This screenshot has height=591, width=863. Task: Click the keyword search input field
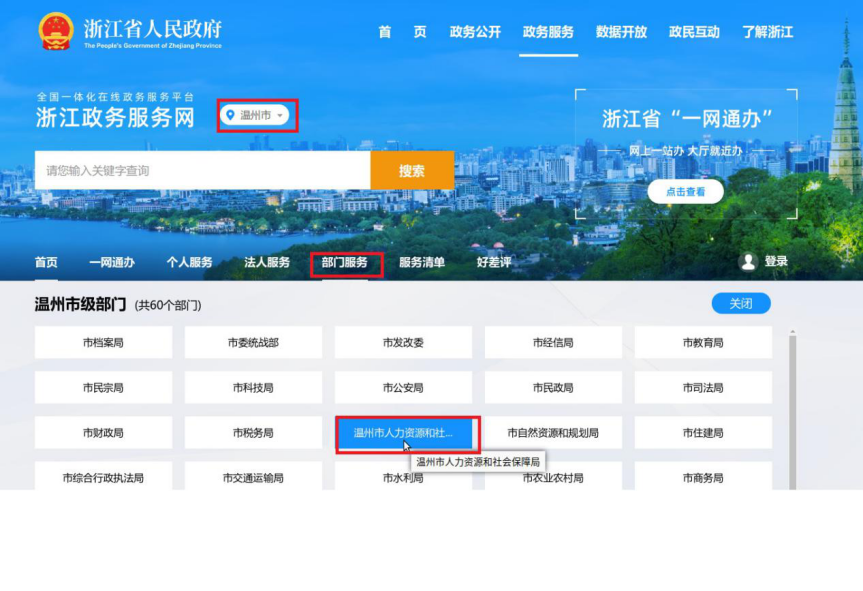(x=202, y=171)
